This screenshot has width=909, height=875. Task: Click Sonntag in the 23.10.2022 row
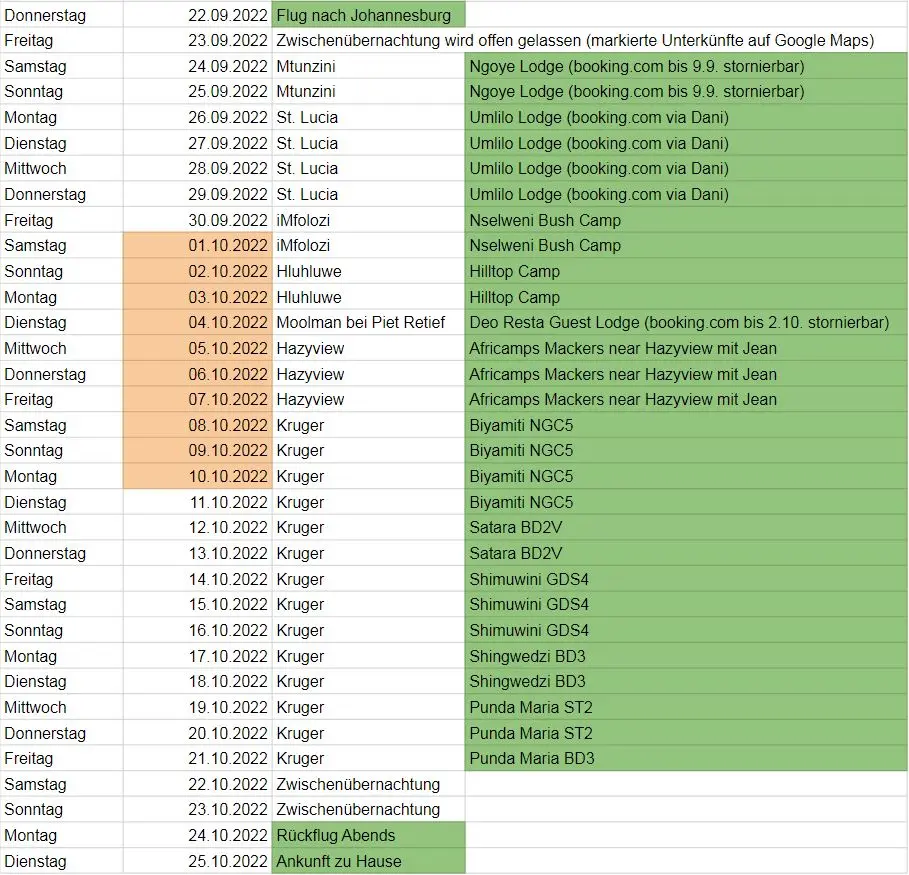62,809
